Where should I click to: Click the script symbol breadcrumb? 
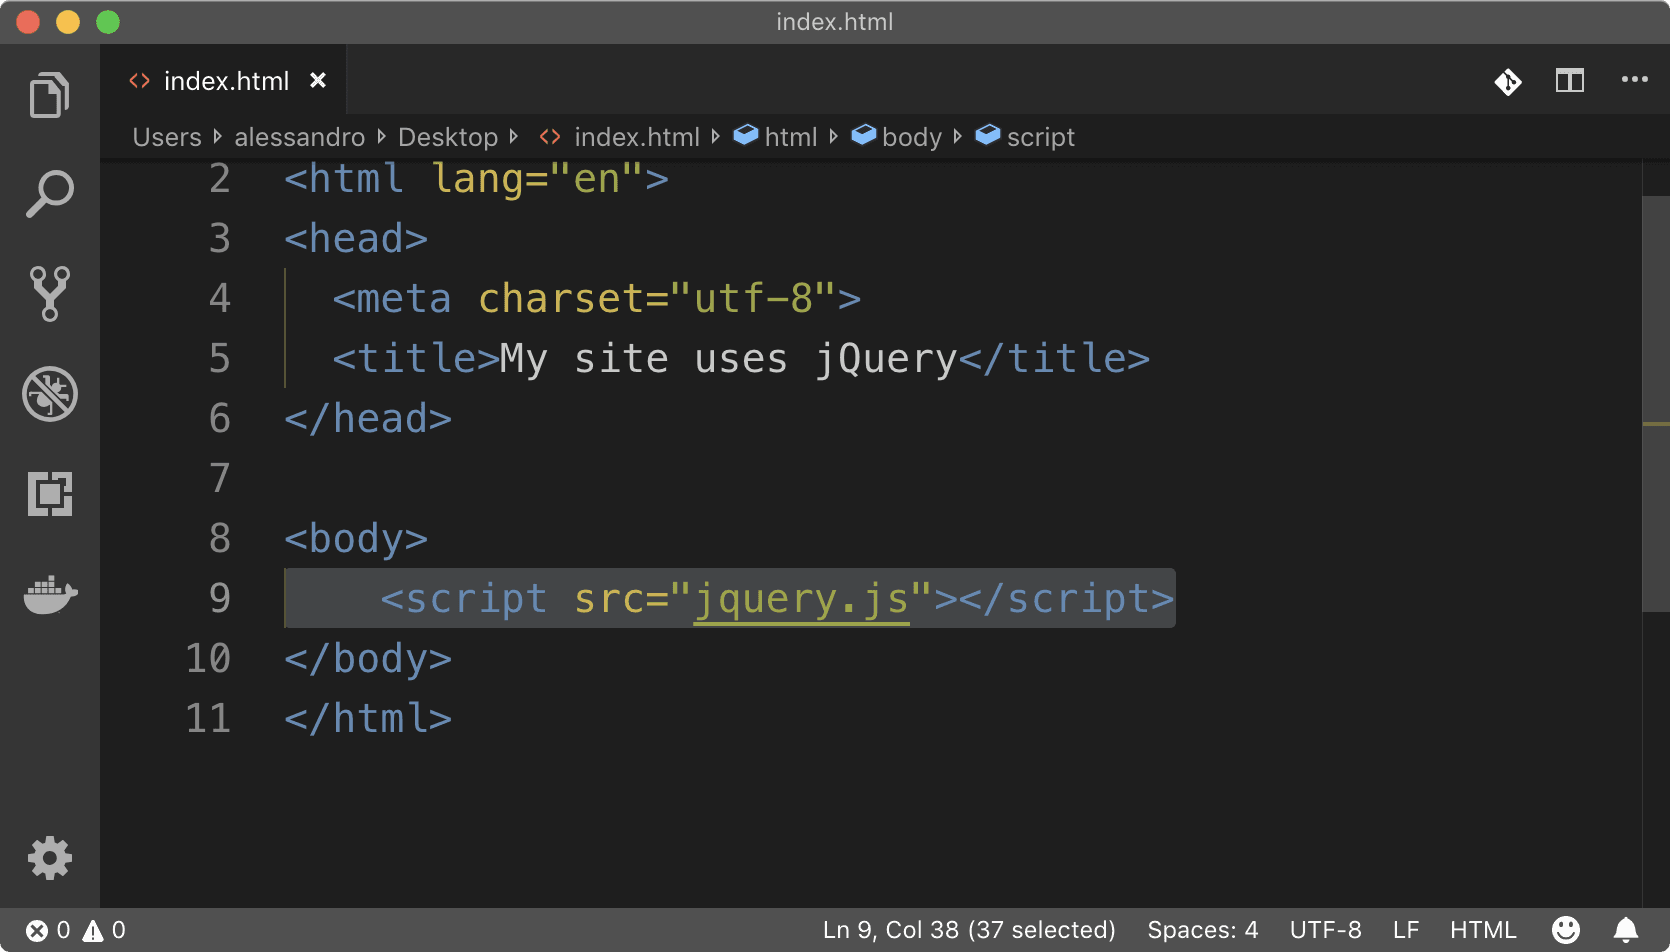pyautogui.click(x=1025, y=137)
